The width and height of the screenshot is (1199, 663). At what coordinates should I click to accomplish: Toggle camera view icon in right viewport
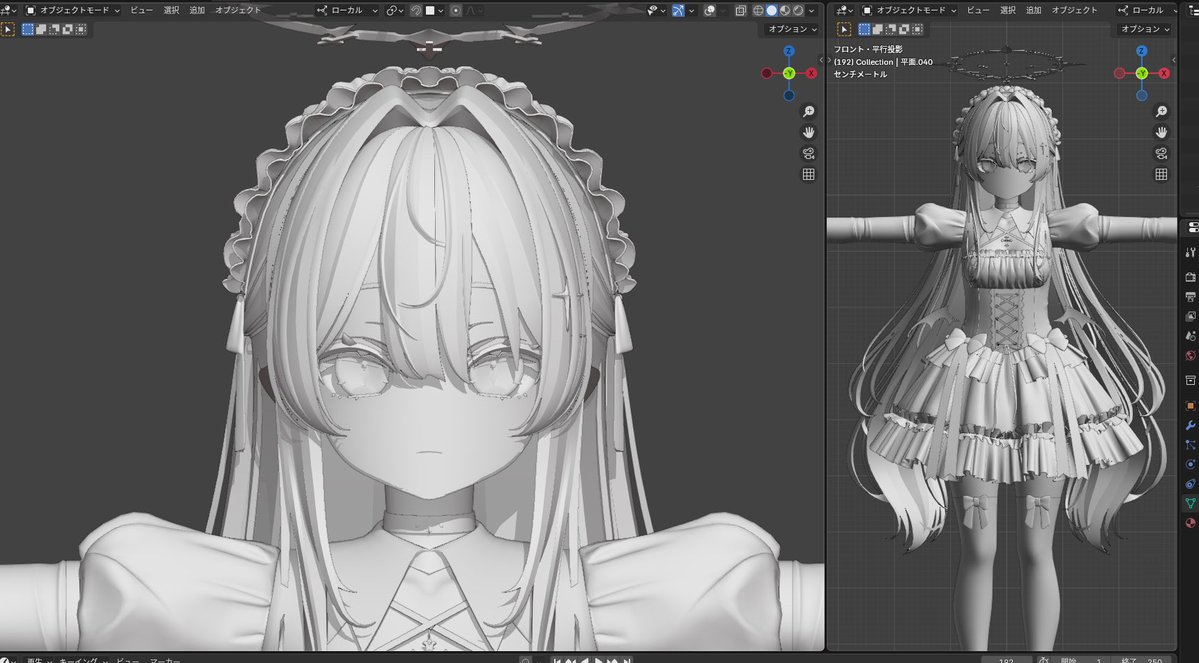point(1161,152)
